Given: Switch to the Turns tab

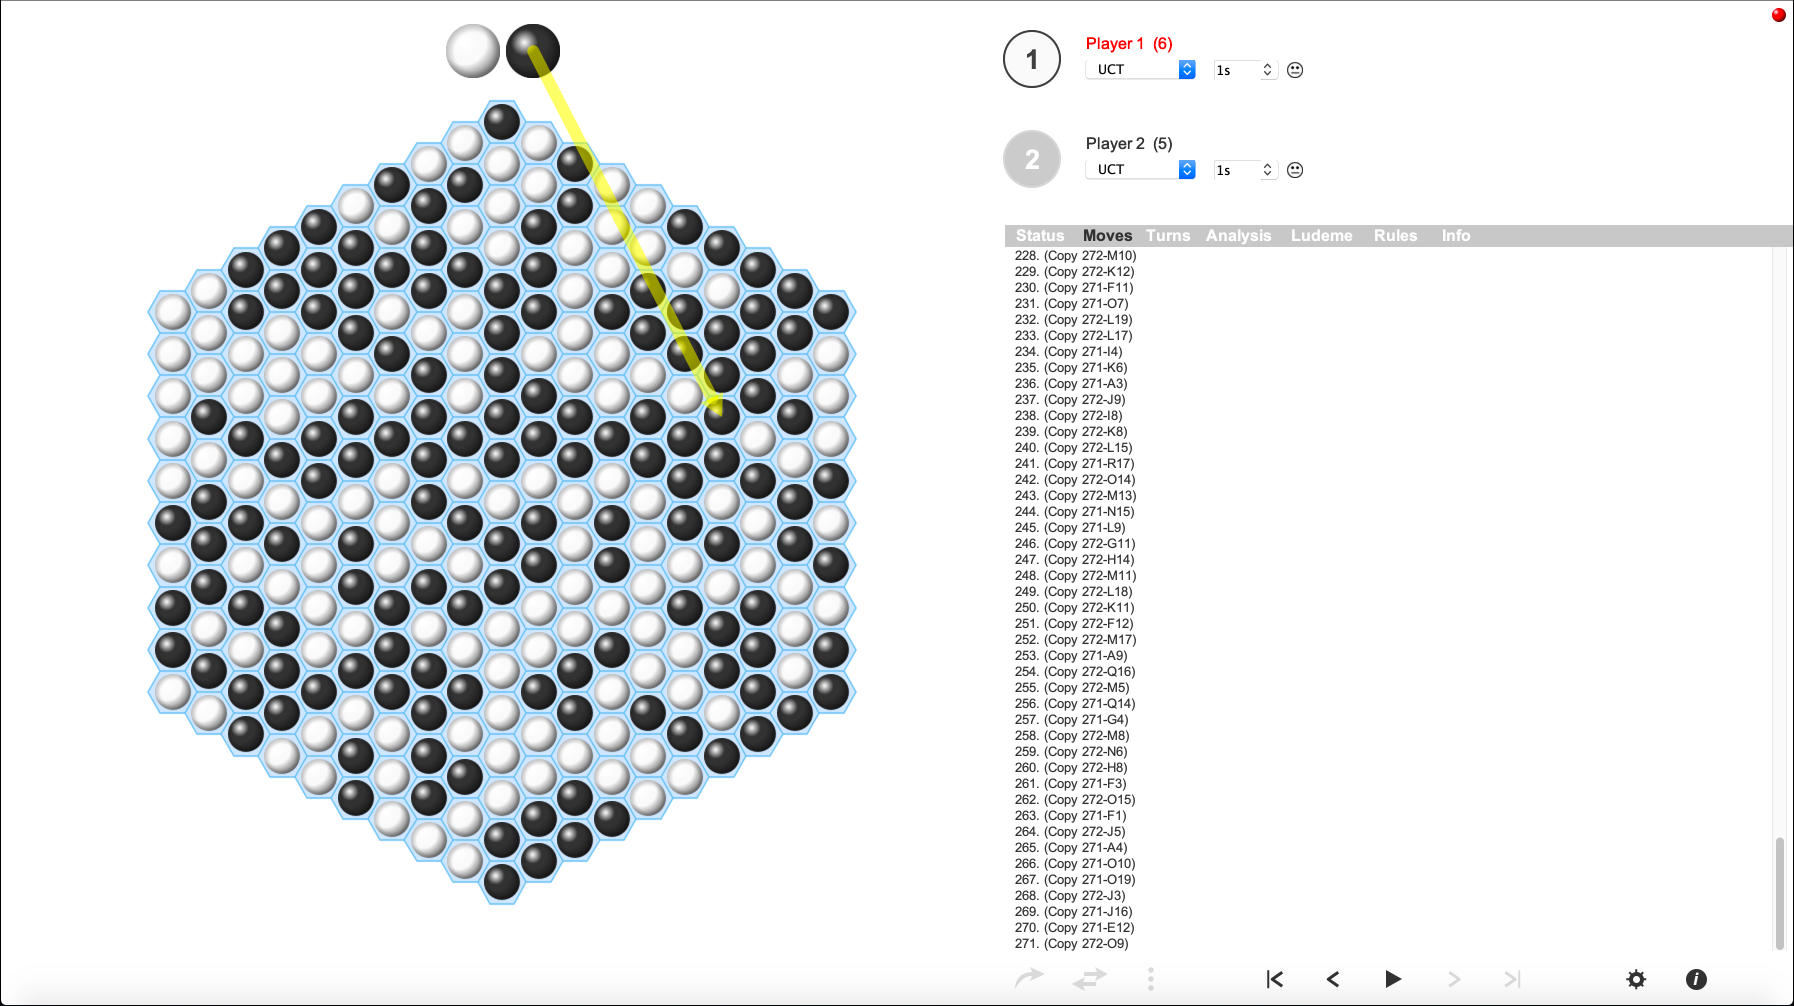Looking at the screenshot, I should tap(1168, 236).
